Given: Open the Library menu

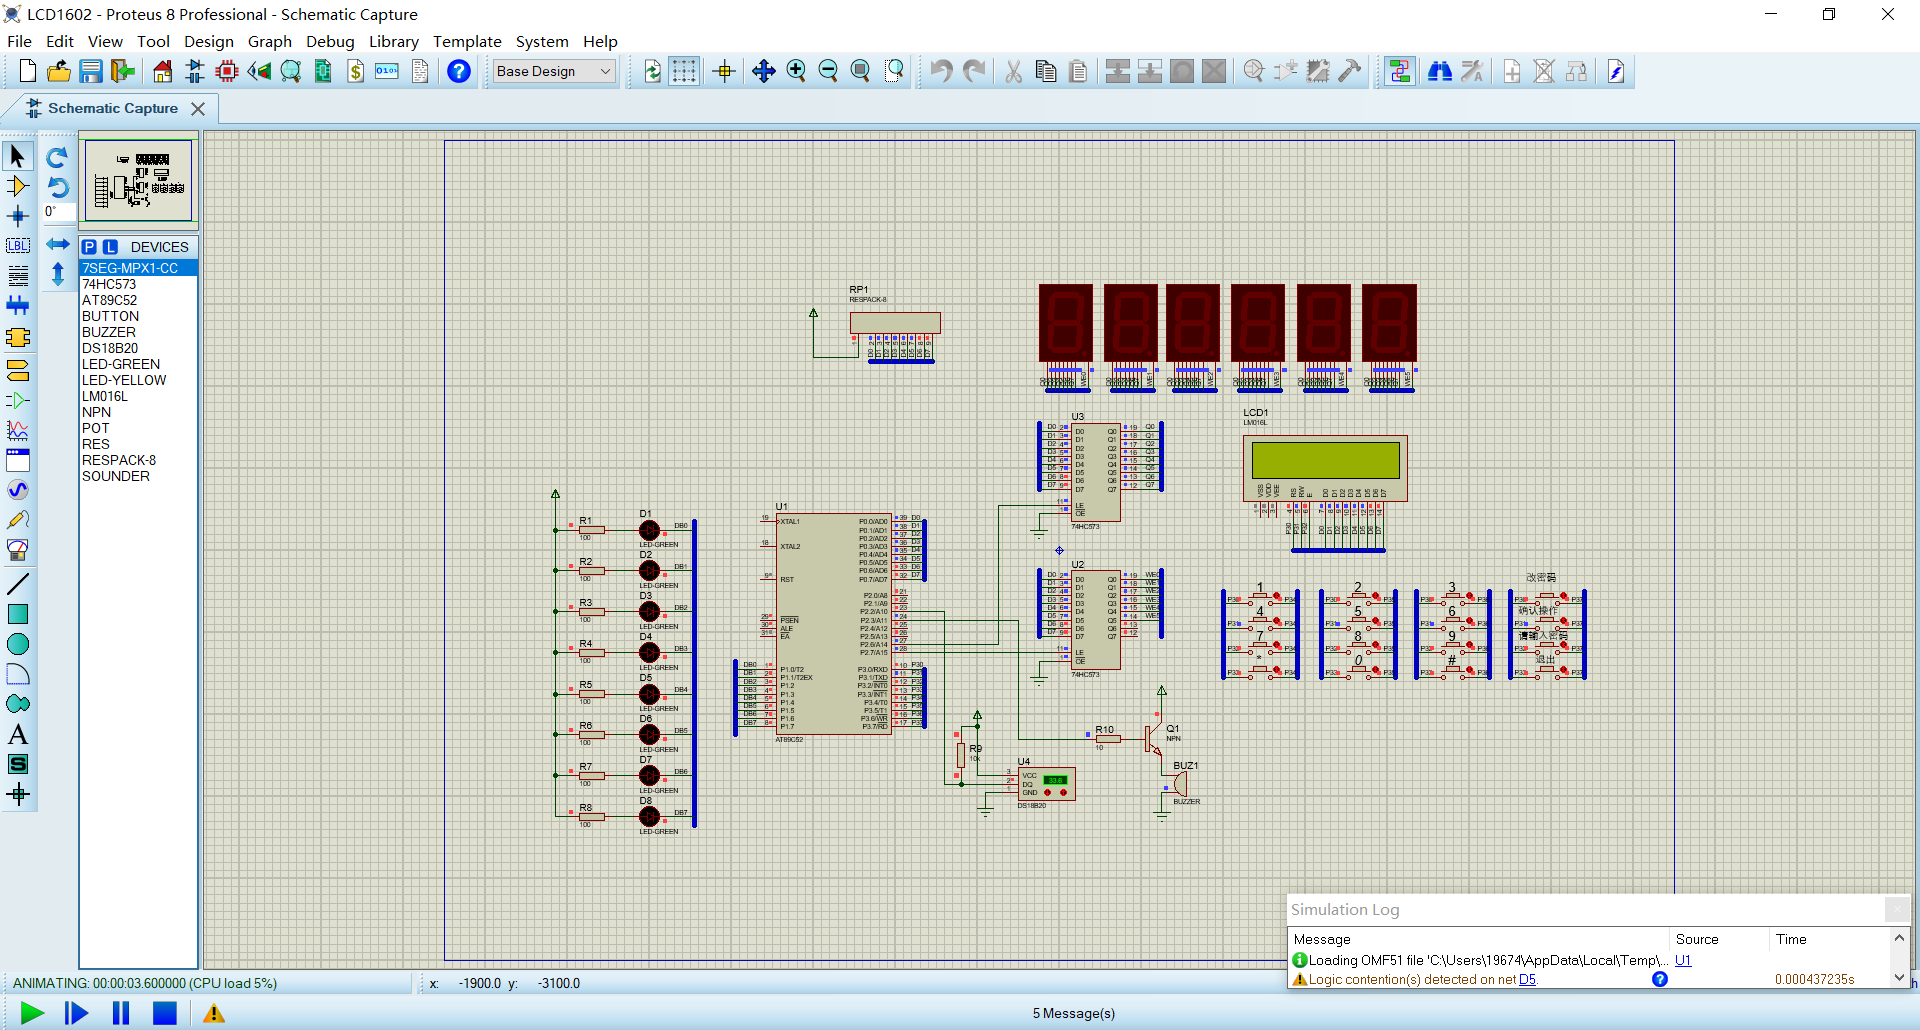Looking at the screenshot, I should pyautogui.click(x=394, y=41).
